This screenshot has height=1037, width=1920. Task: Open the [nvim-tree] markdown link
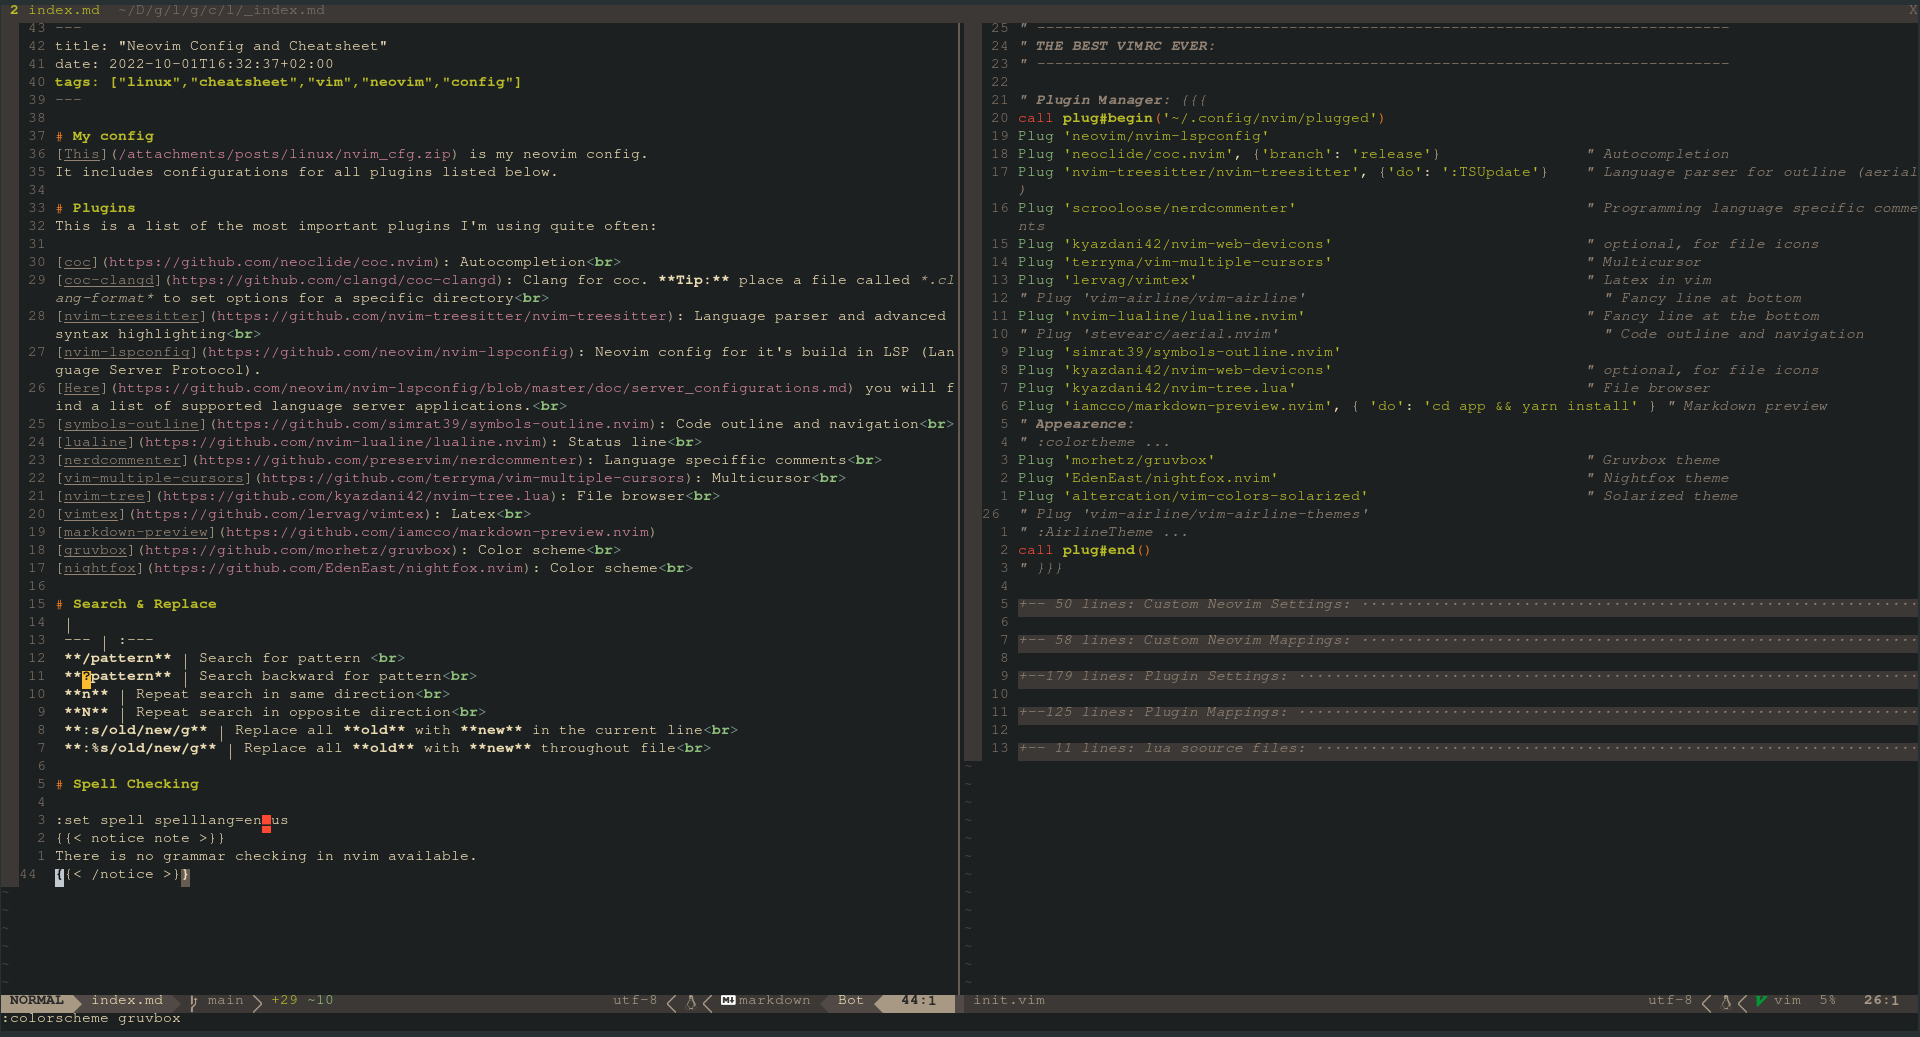tap(104, 496)
